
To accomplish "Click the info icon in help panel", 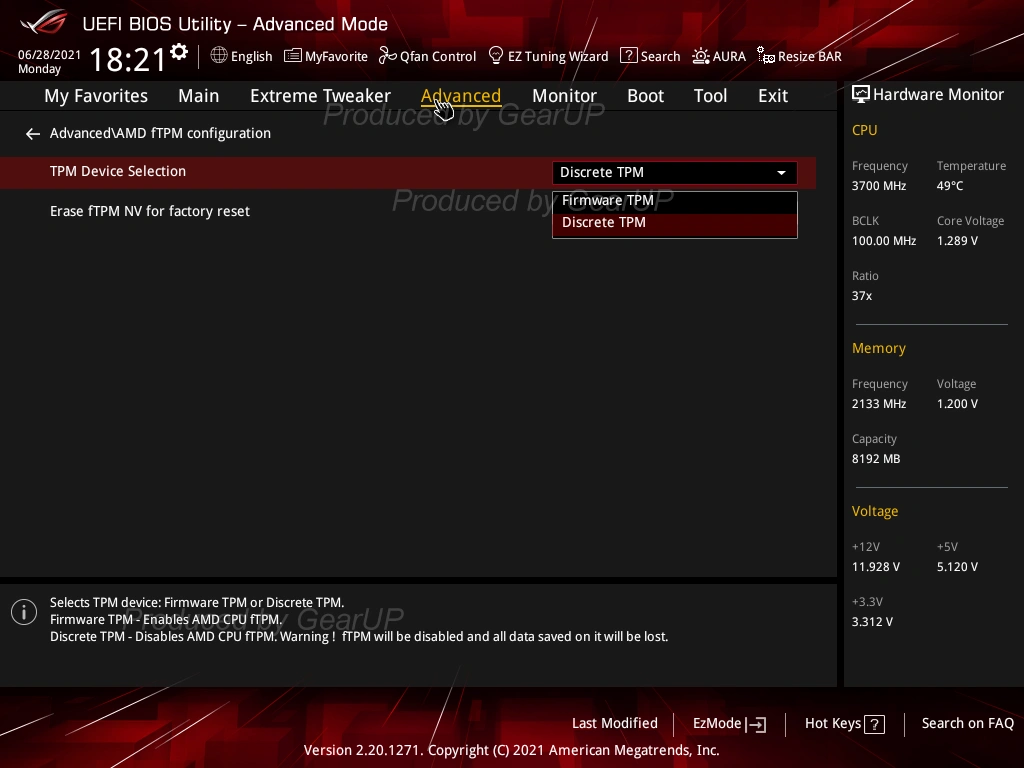I will [24, 612].
